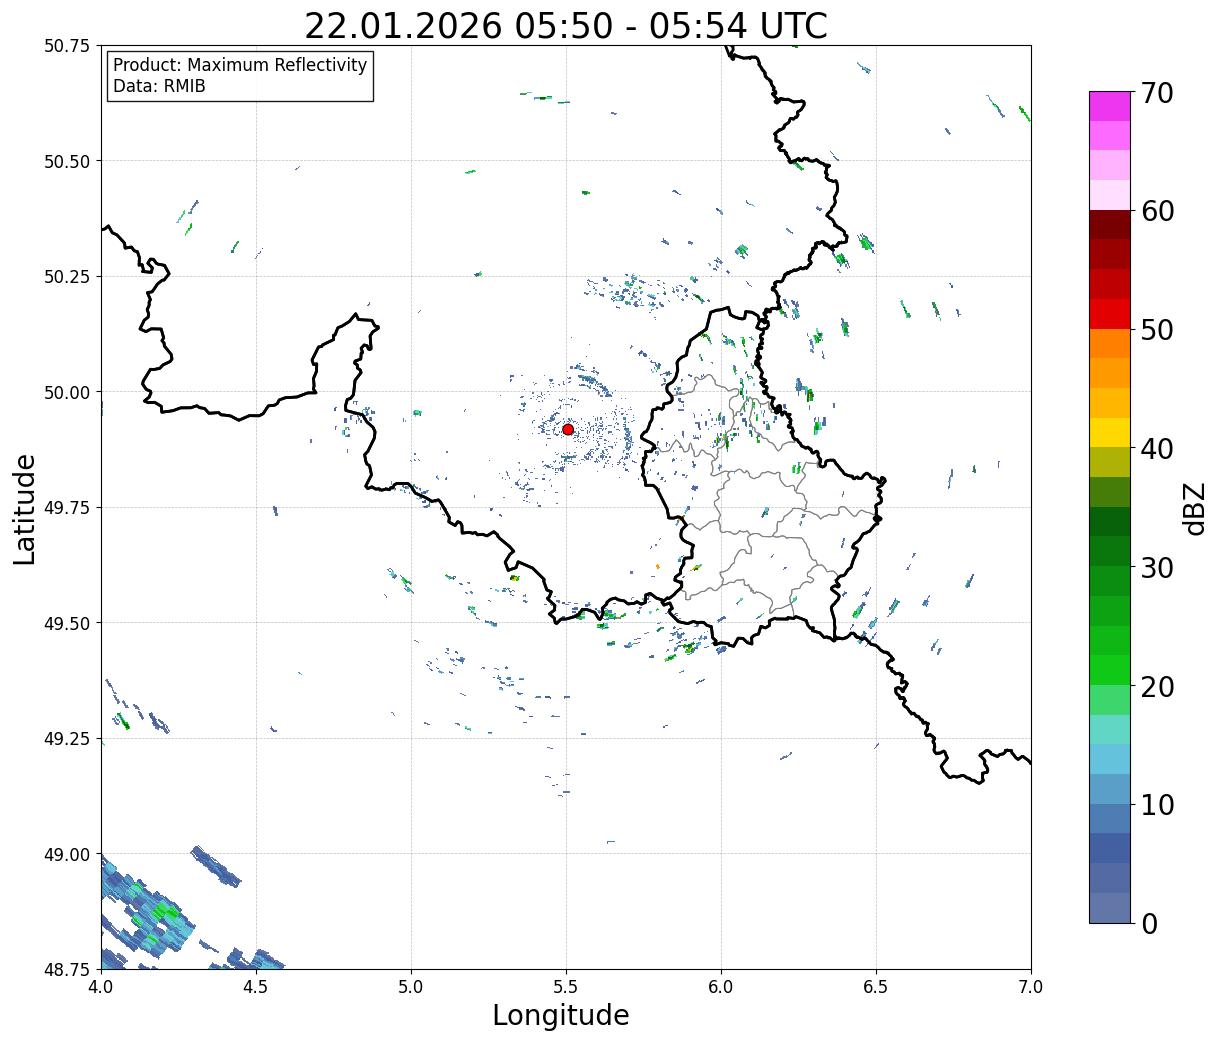Click the magenta top colorbar segment
Viewport: 1219px width, 1040px height.
1110,106
